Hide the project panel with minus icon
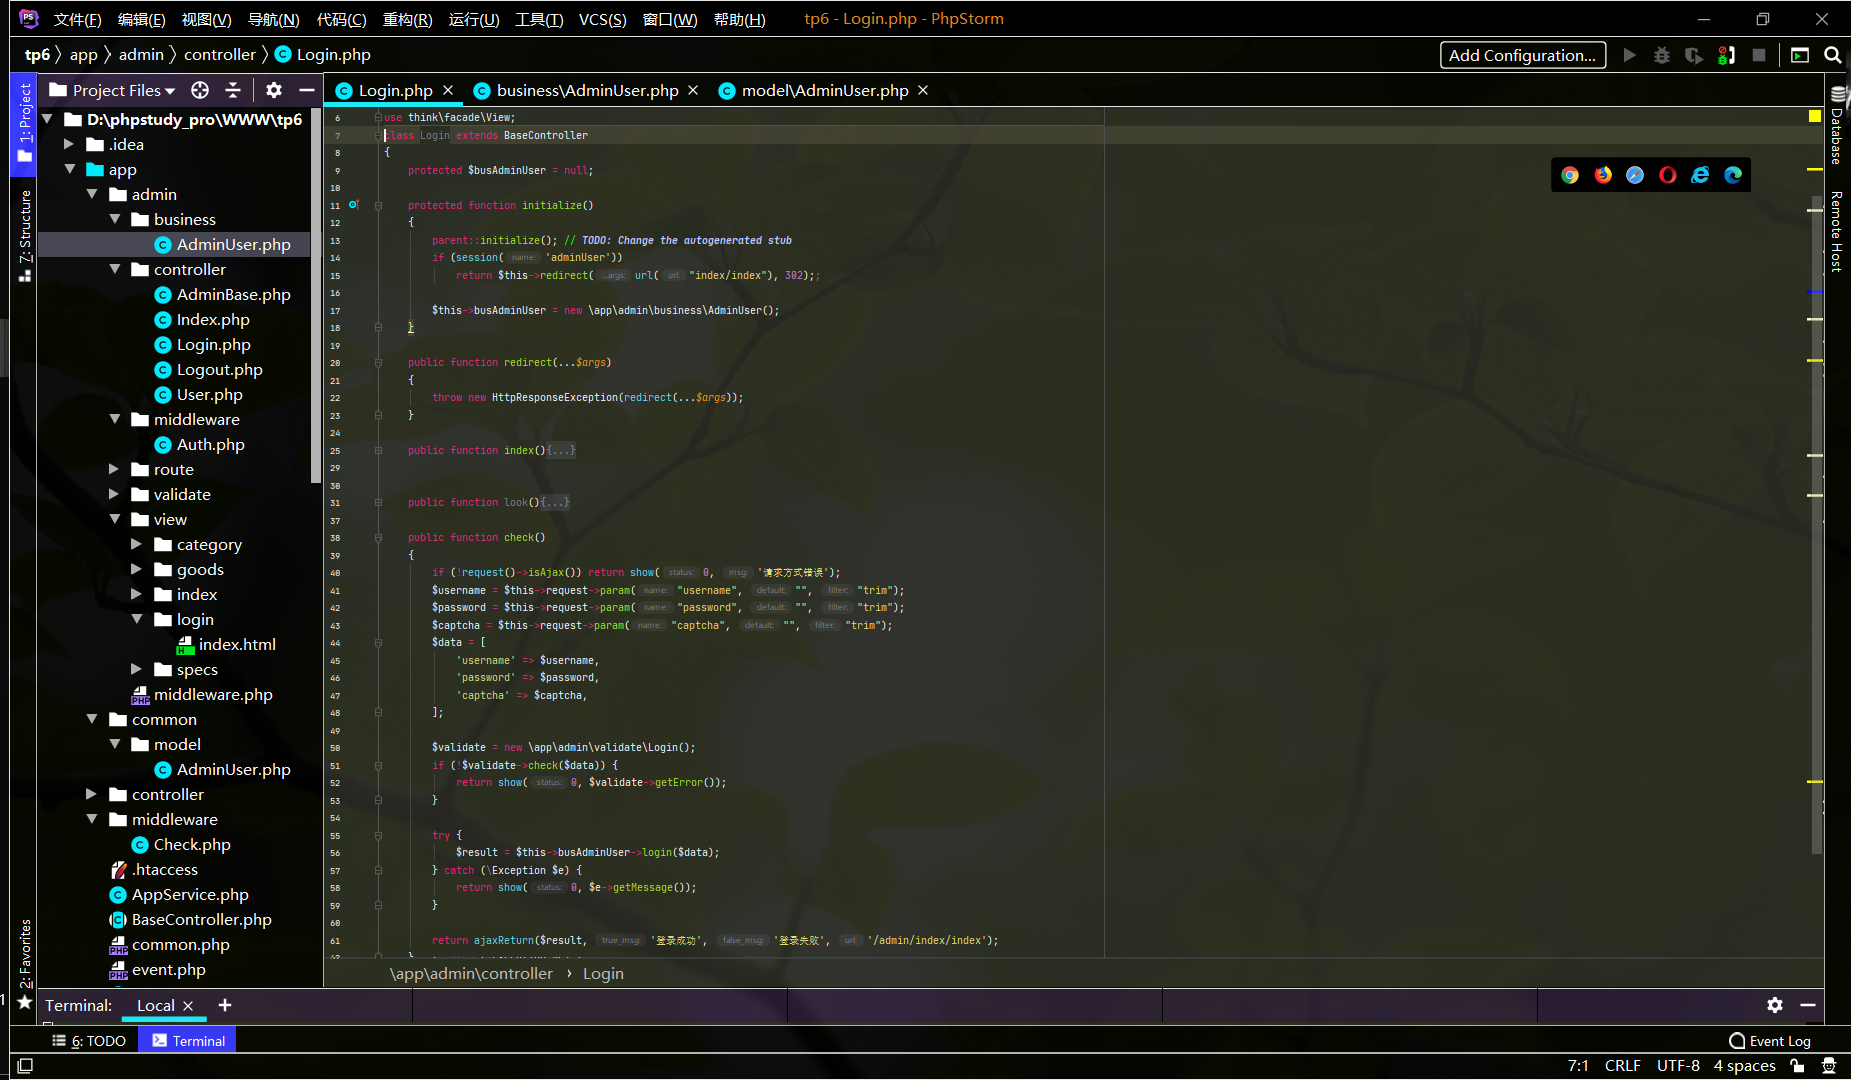This screenshot has width=1851, height=1080. coord(307,90)
